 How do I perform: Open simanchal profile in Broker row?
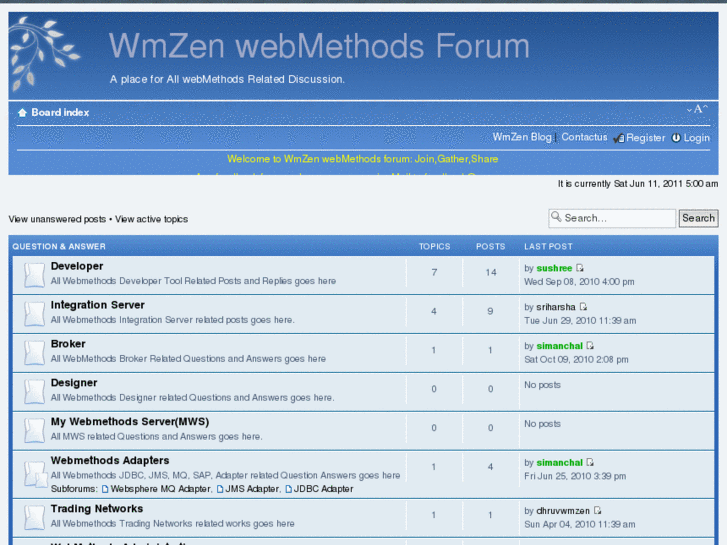559,346
